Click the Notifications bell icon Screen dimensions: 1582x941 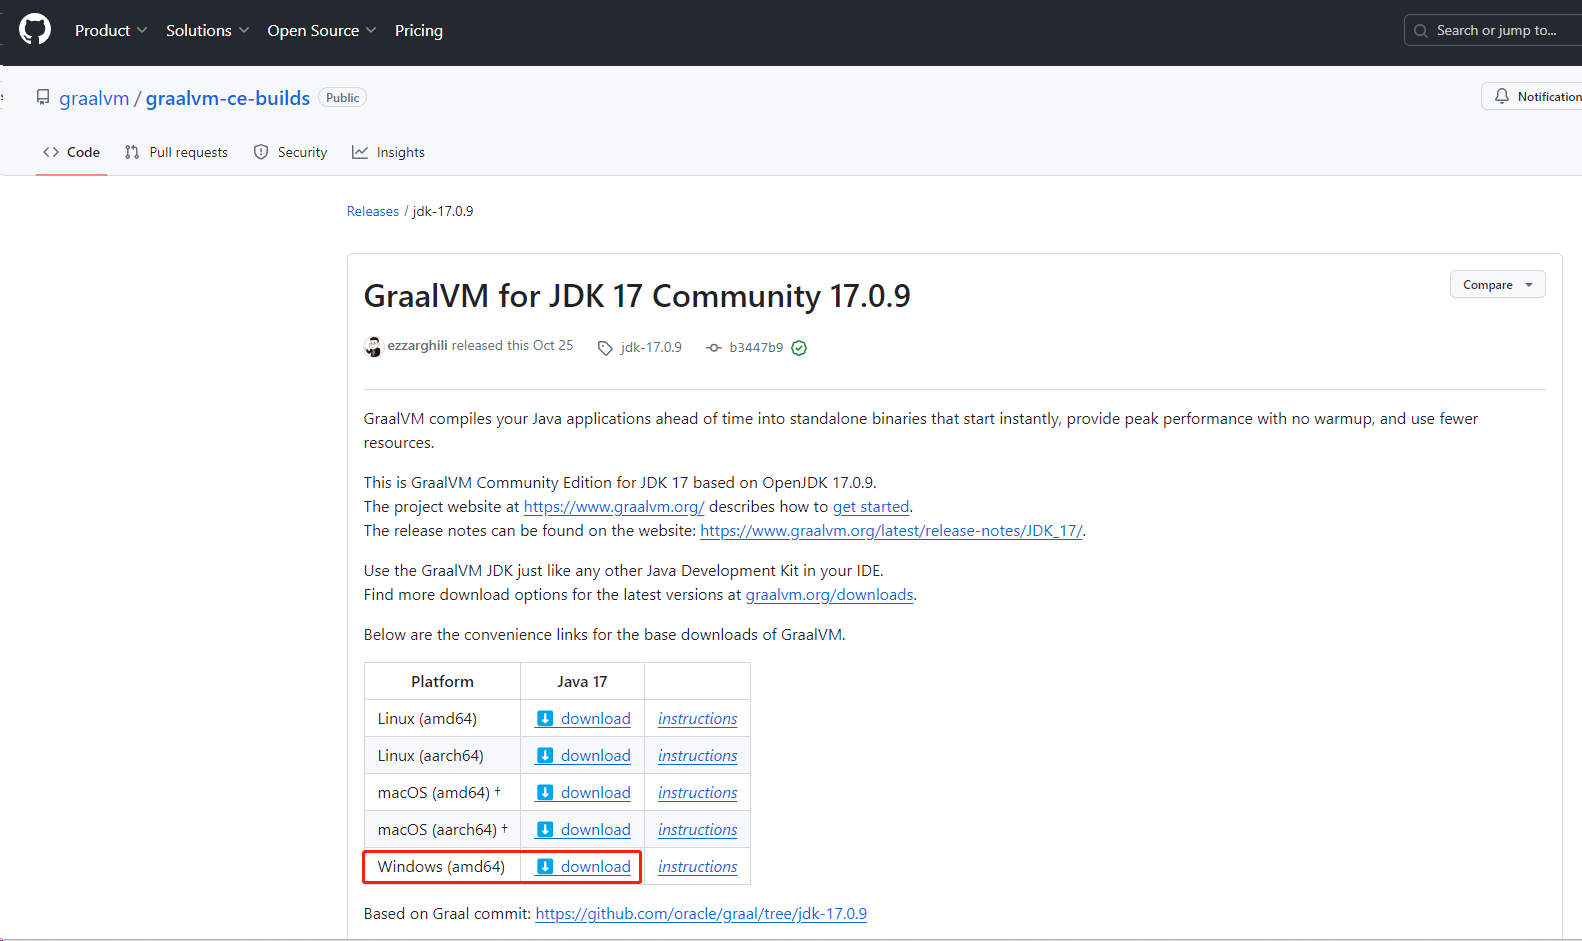point(1502,96)
